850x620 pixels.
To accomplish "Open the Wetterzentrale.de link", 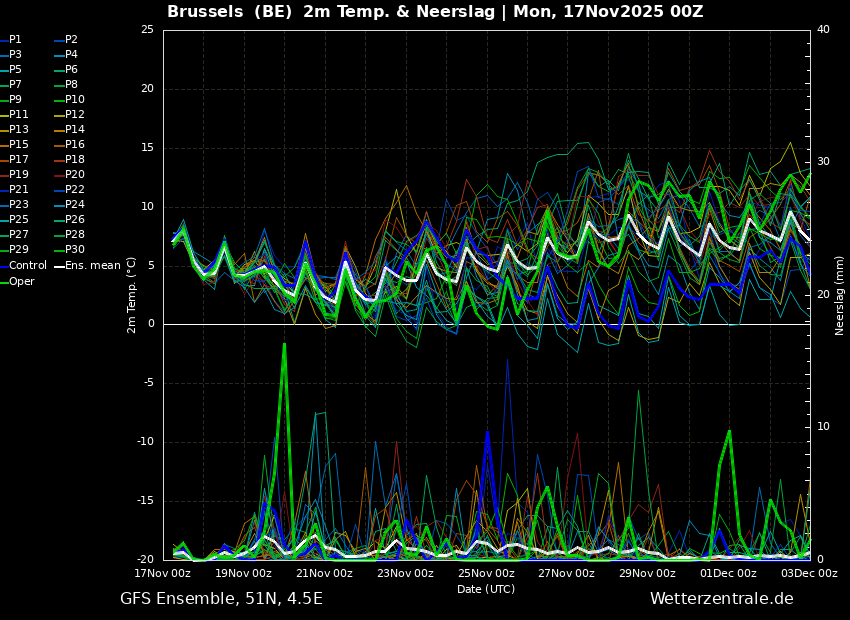I will (721, 599).
